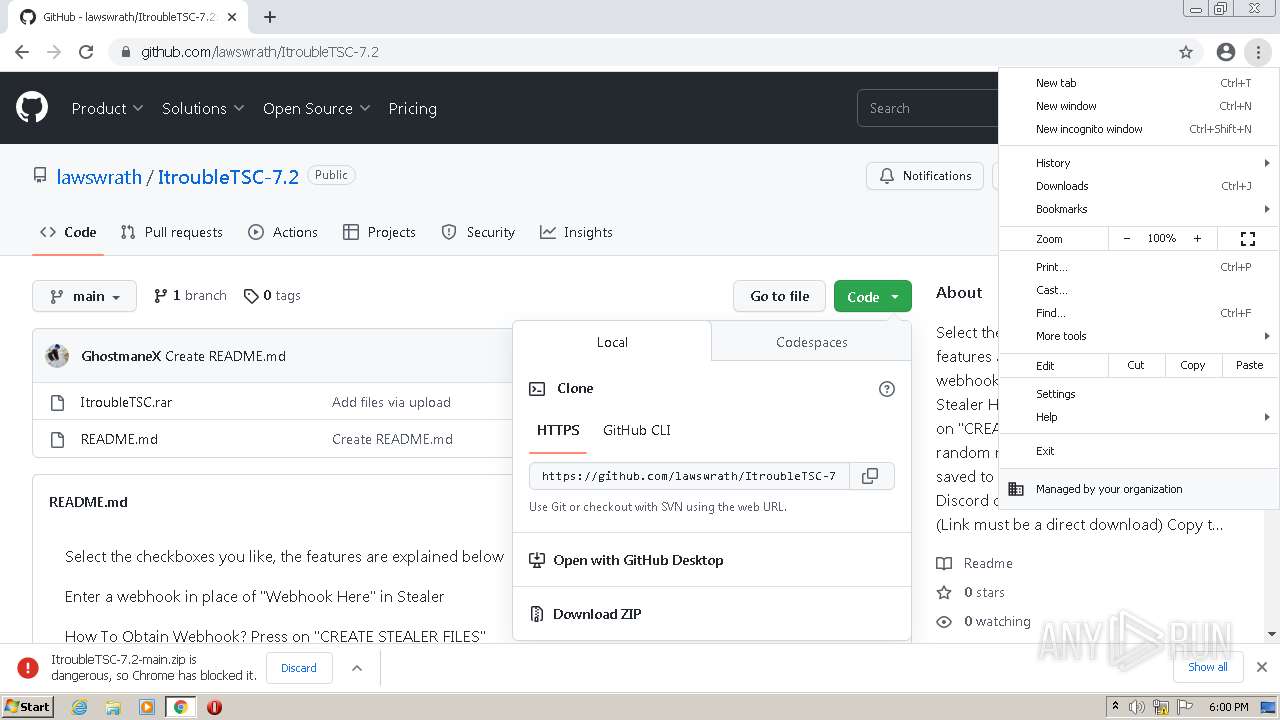Select Print... in the Chrome menu
The height and width of the screenshot is (720, 1280).
pos(1139,267)
